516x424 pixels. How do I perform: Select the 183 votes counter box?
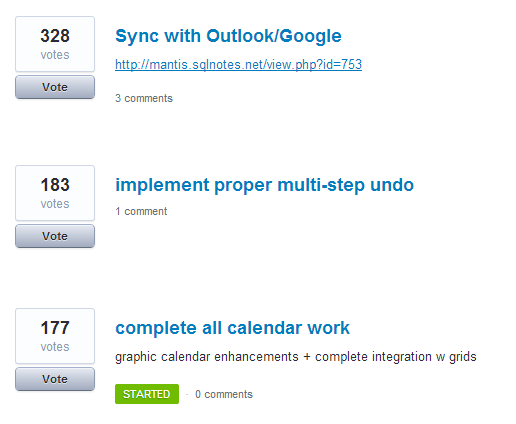55,193
